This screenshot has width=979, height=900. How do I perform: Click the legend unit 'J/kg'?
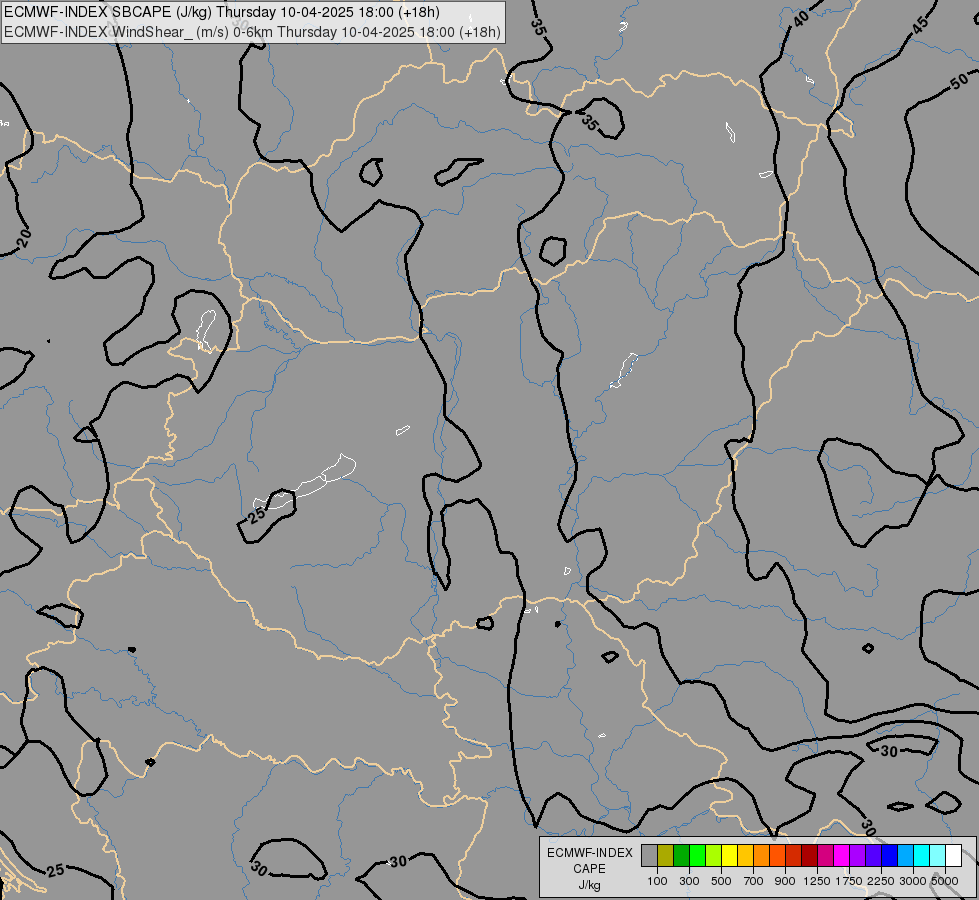click(589, 885)
